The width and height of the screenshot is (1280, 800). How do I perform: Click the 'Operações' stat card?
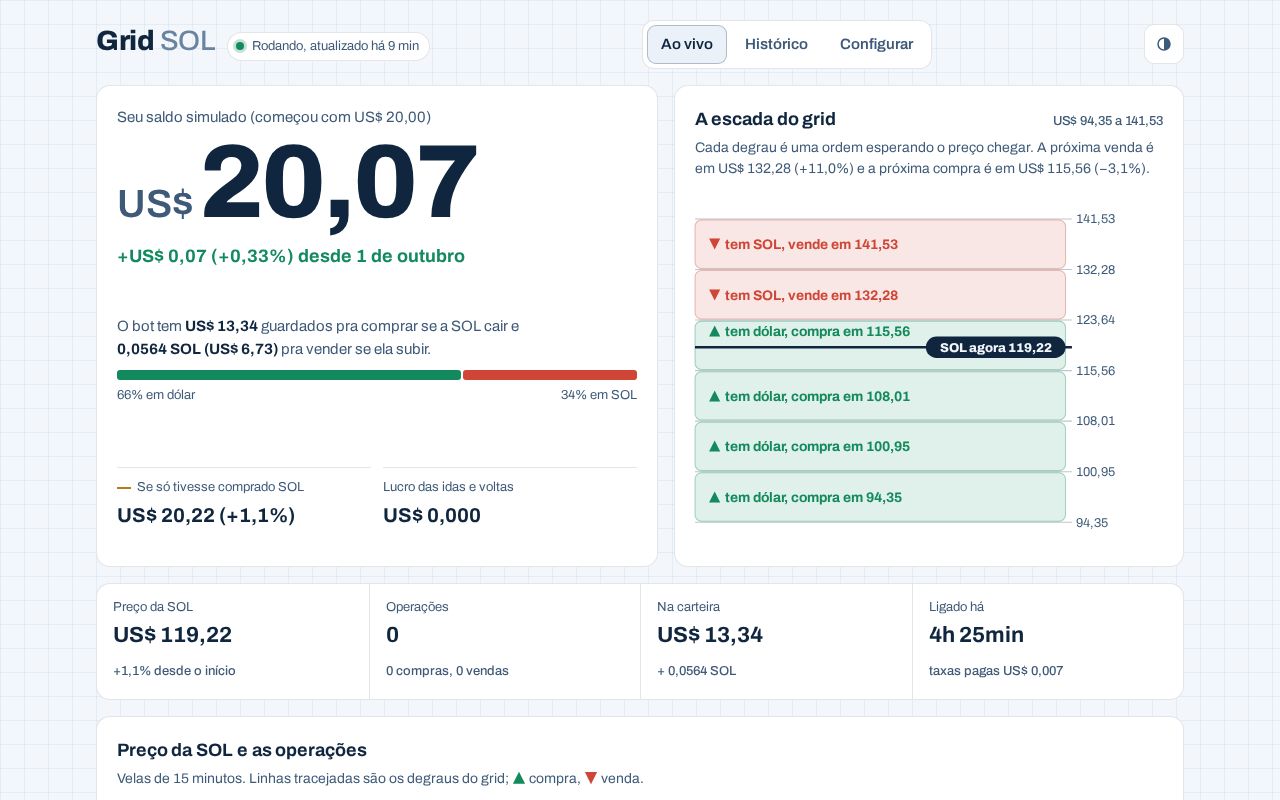pyautogui.click(x=505, y=641)
